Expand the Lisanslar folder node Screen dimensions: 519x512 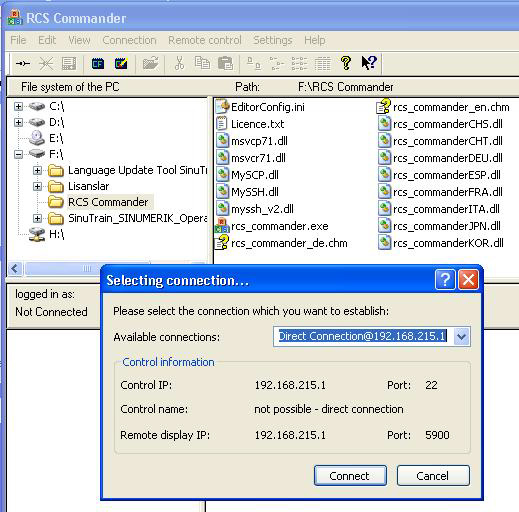tap(37, 186)
